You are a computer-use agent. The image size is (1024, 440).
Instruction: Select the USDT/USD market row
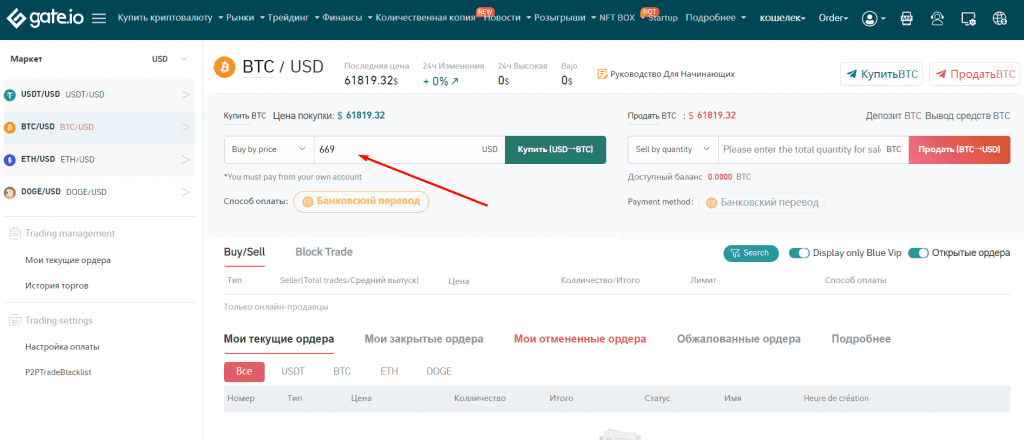(99, 95)
